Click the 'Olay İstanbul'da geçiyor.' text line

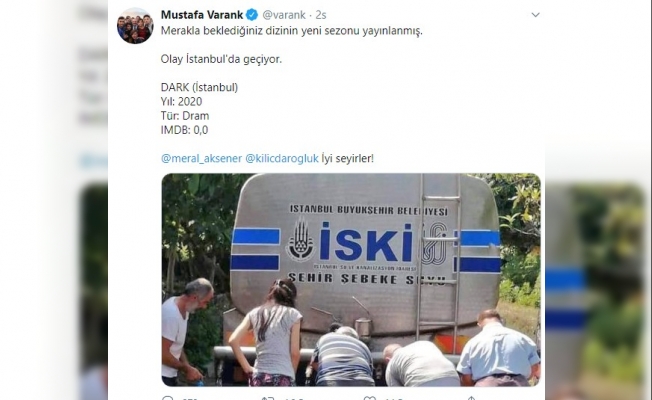click(x=221, y=59)
